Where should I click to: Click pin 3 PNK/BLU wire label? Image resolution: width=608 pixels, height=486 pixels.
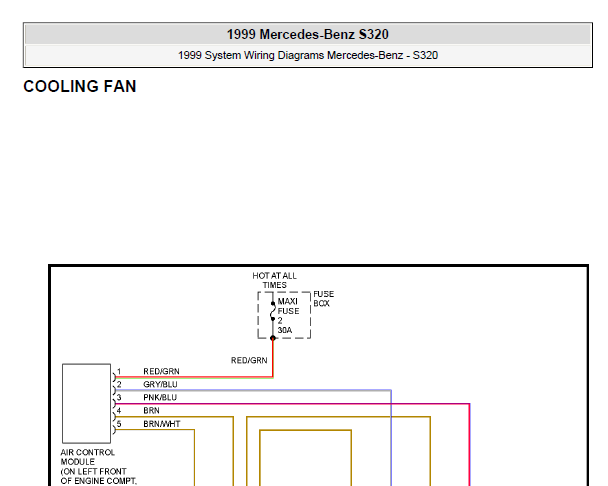coord(160,398)
